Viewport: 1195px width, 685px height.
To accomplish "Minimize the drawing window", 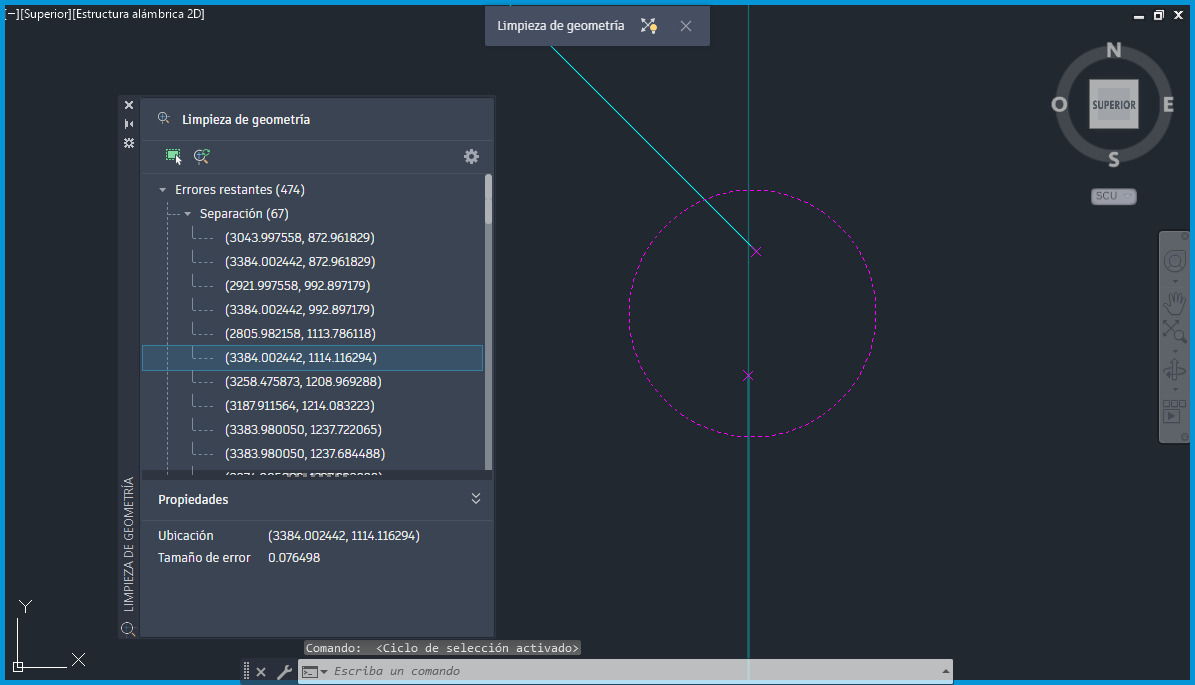I will pyautogui.click(x=1139, y=15).
